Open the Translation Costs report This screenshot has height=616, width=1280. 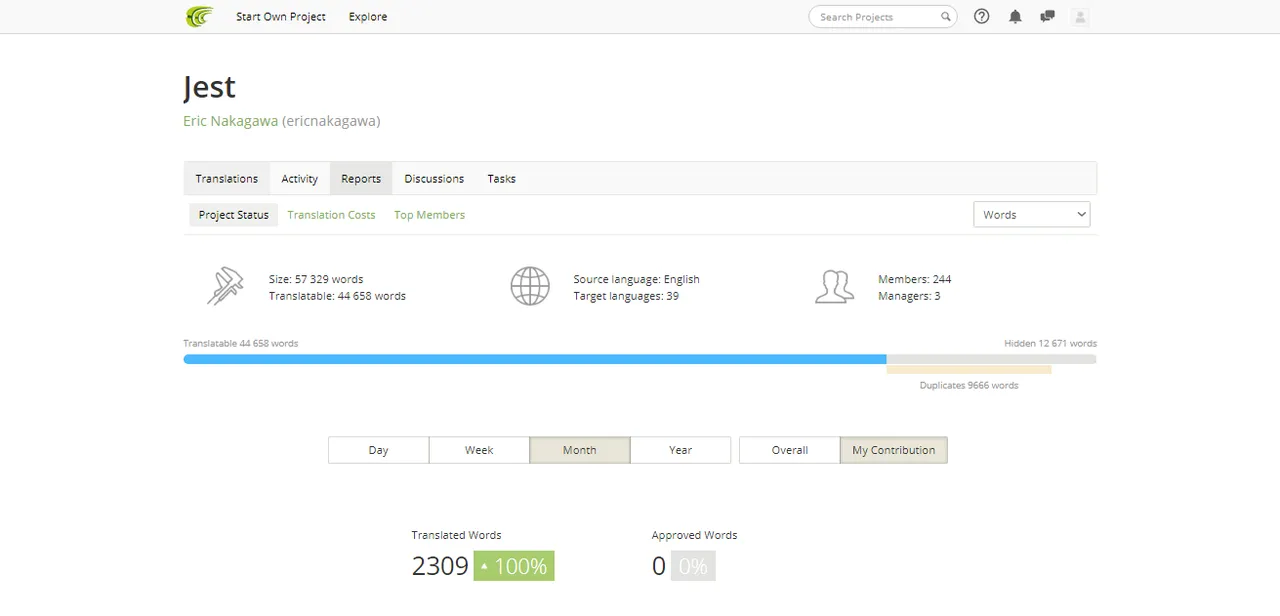(x=331, y=215)
